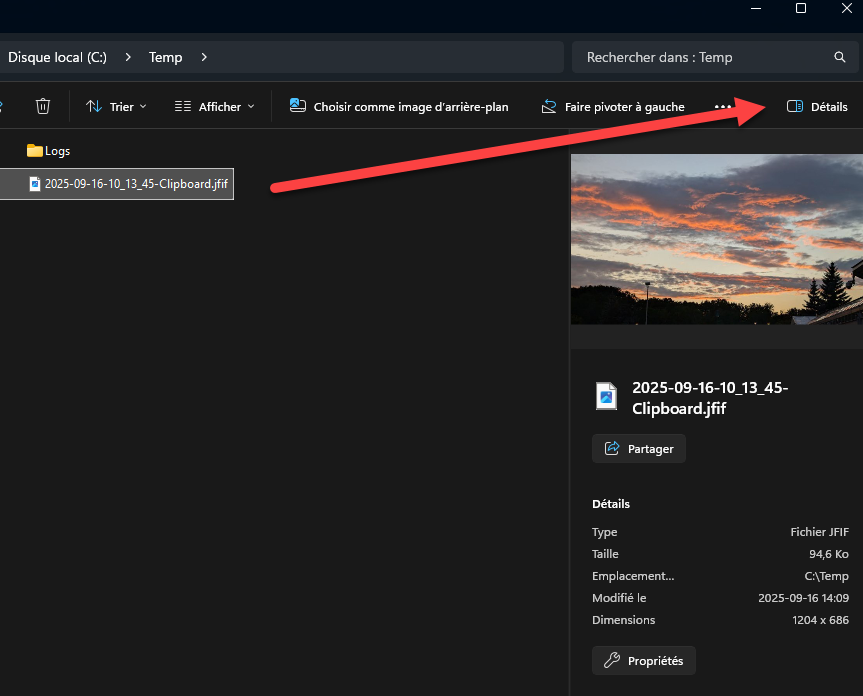
Task: Open the Afficher view dropdown
Action: pyautogui.click(x=214, y=106)
